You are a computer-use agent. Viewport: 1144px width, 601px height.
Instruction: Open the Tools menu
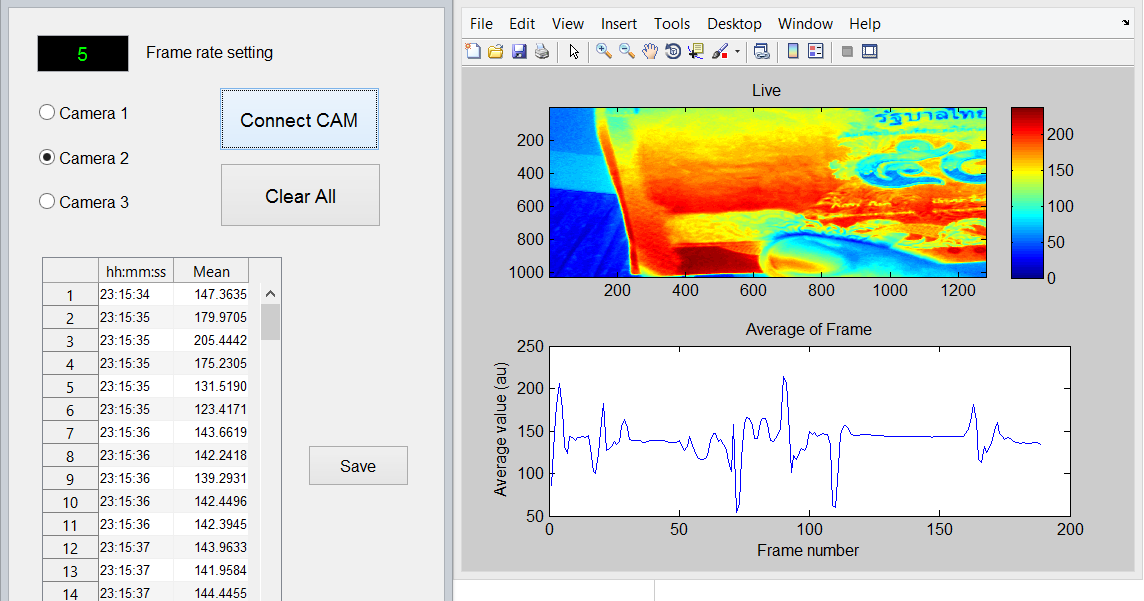click(671, 23)
